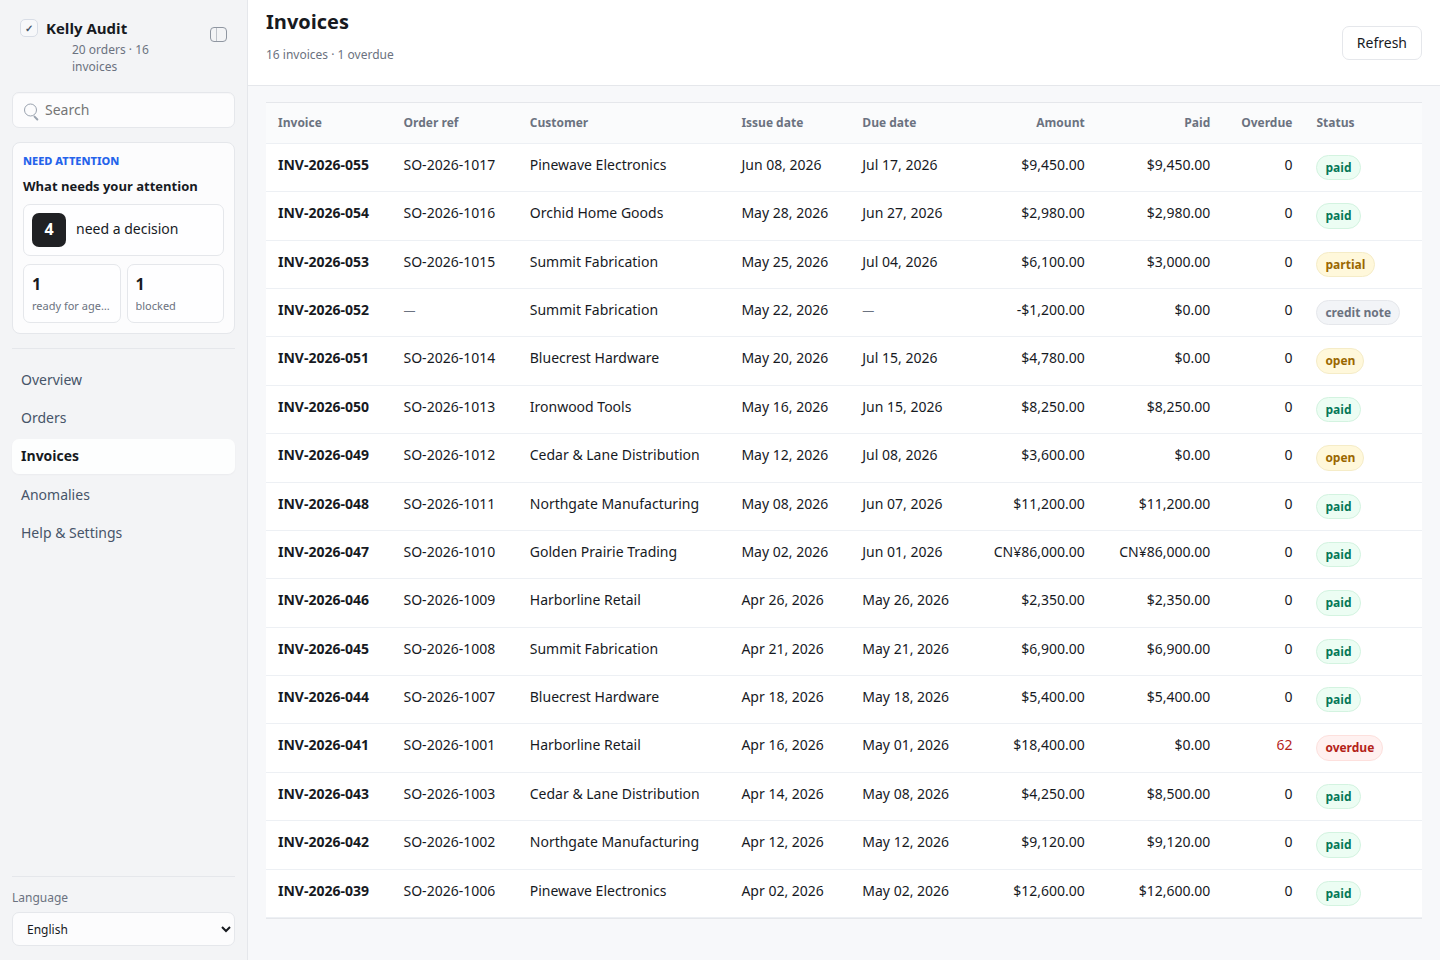Image resolution: width=1440 pixels, height=960 pixels.
Task: Click the $8,500.00 paid value
Action: 1178,794
